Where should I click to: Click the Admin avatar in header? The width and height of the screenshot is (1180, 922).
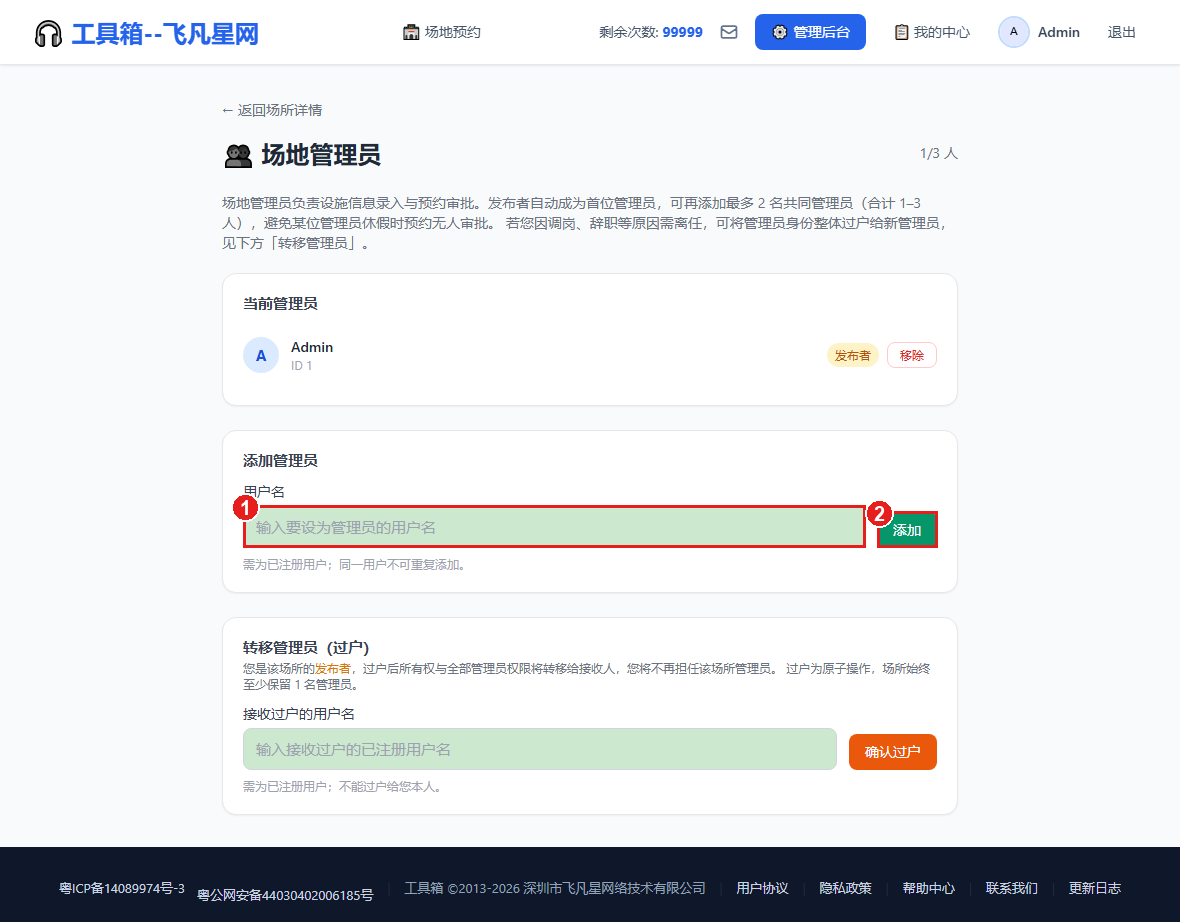tap(1013, 32)
